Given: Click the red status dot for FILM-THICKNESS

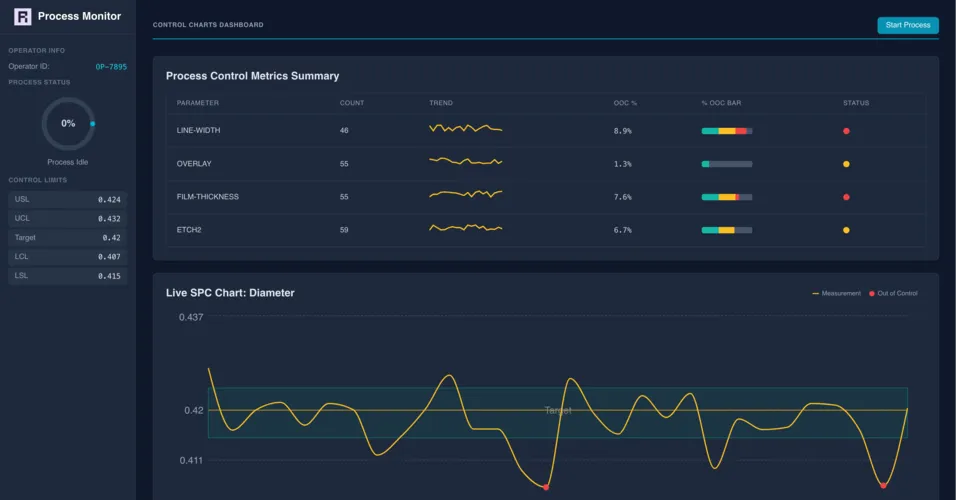Looking at the screenshot, I should pos(846,197).
